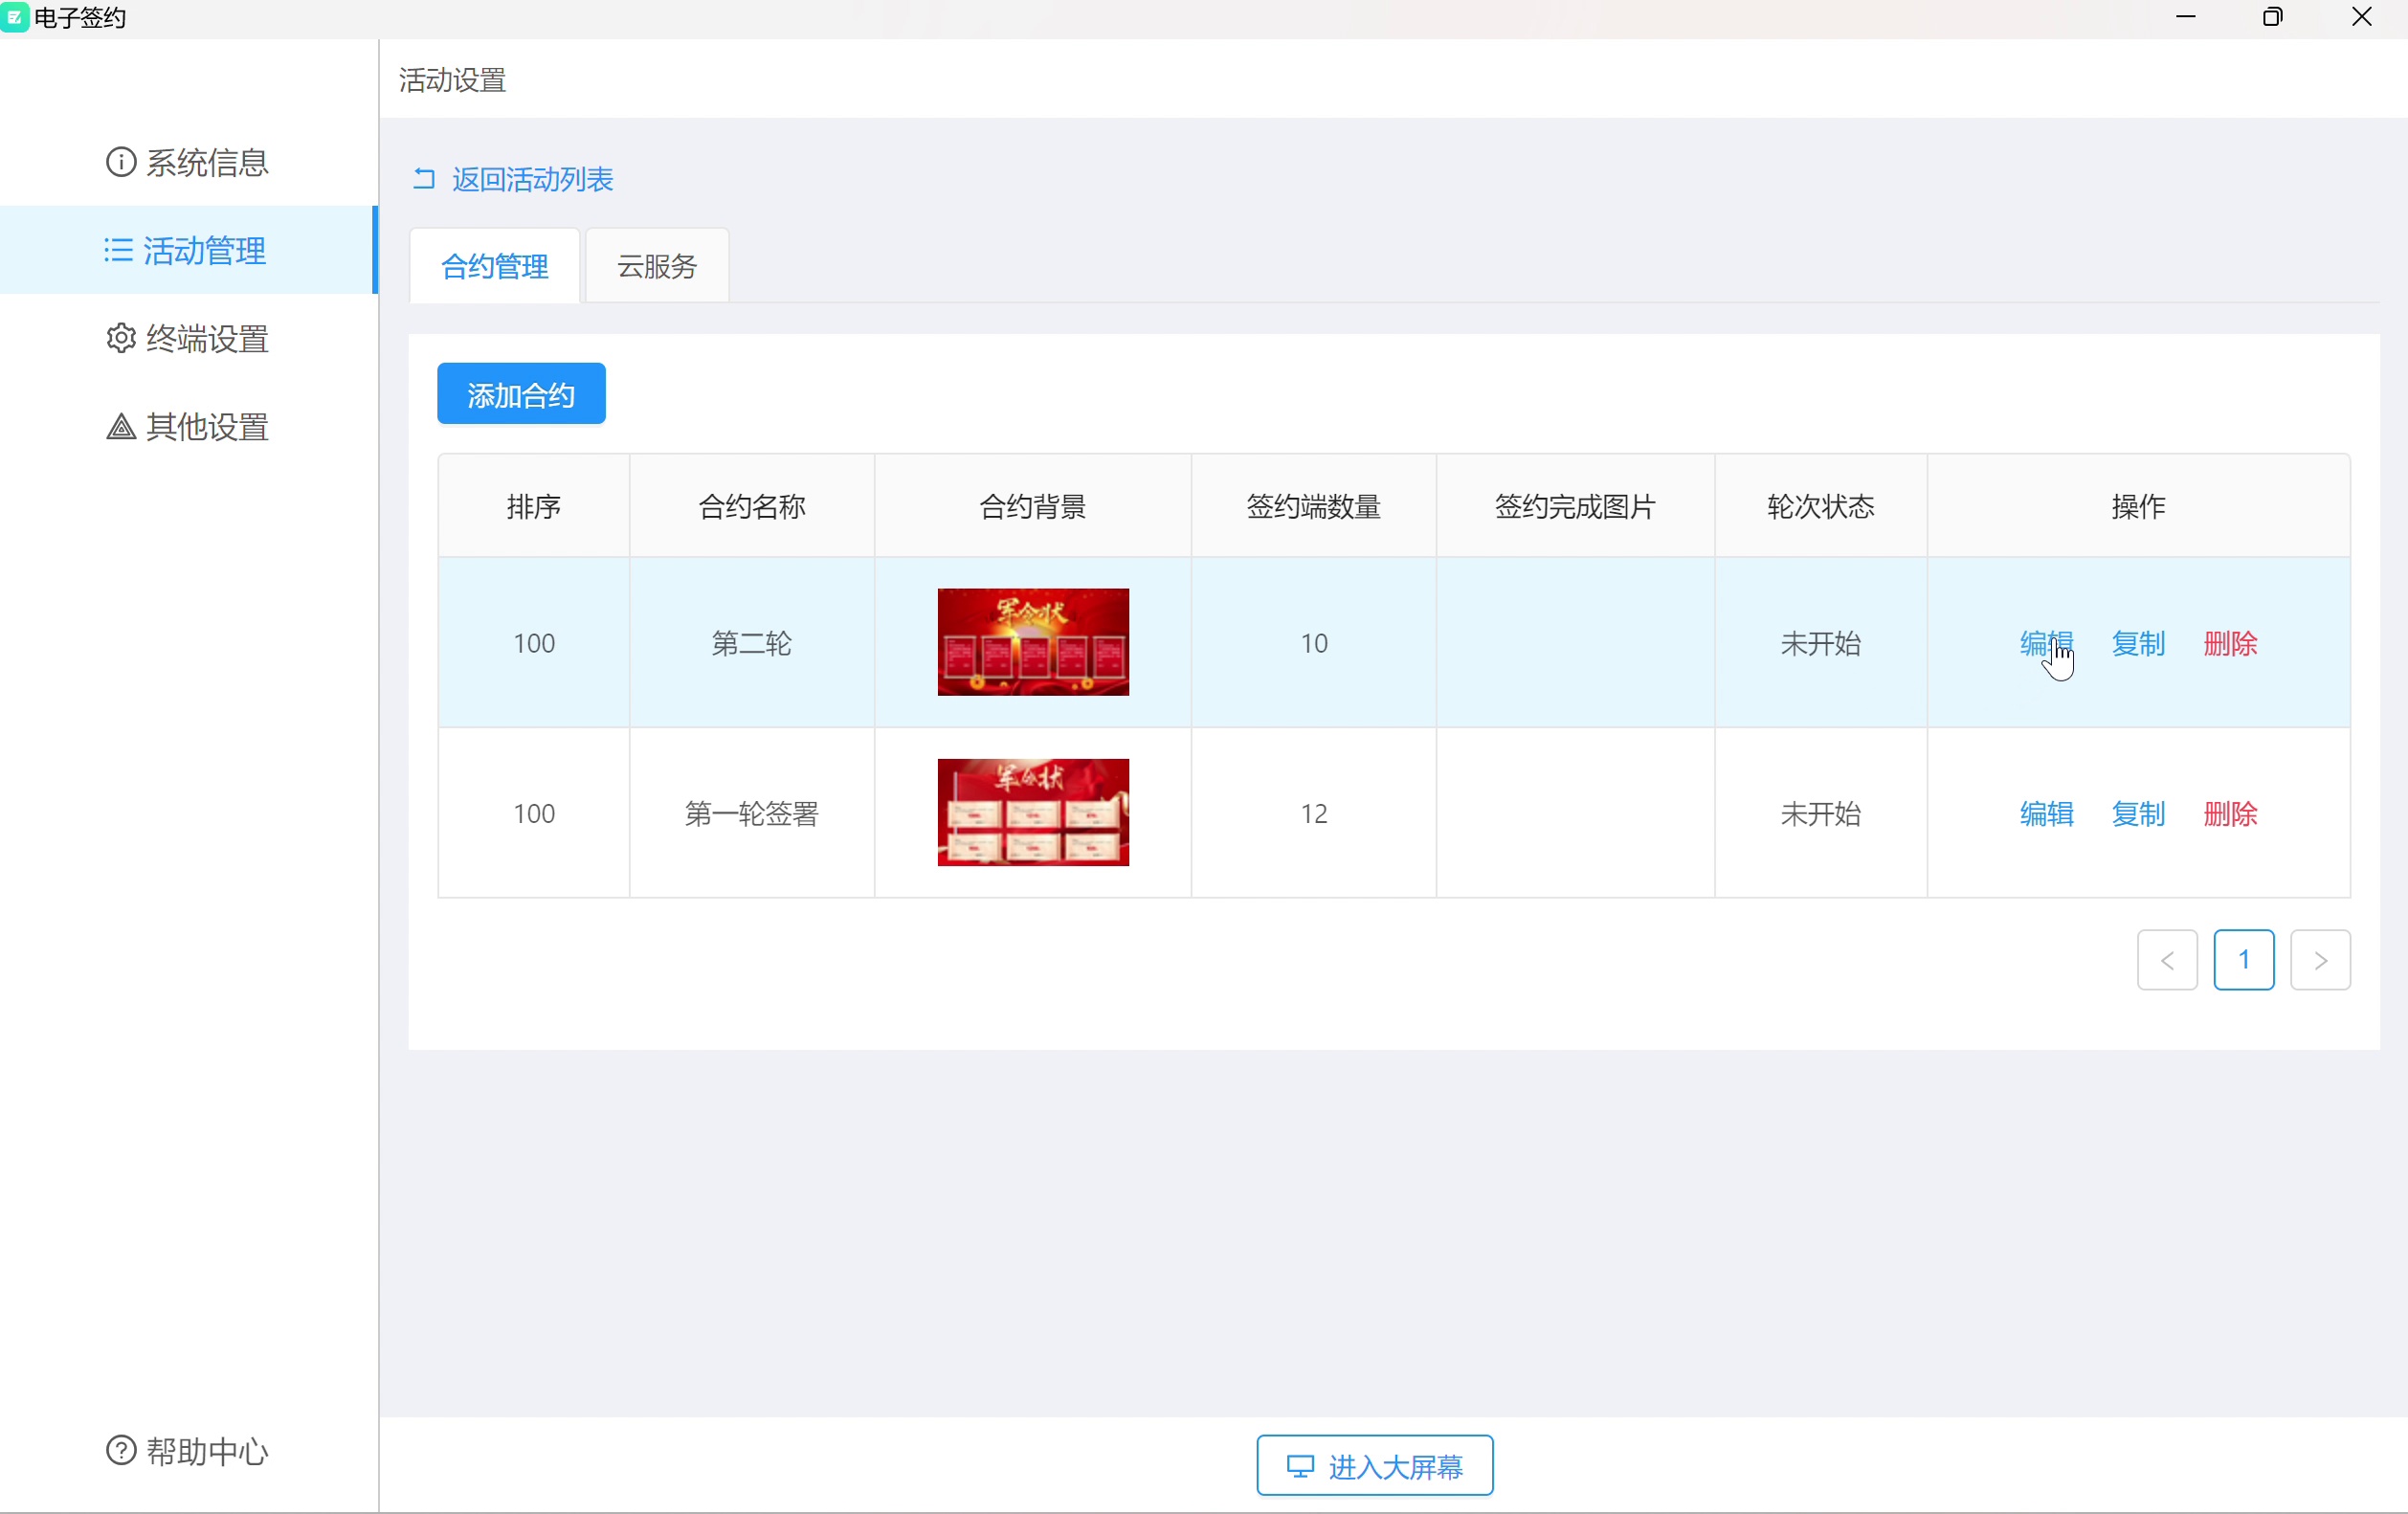Click 未开始 status in 第一轮签署 row
The image size is (2408, 1514).
[1821, 813]
